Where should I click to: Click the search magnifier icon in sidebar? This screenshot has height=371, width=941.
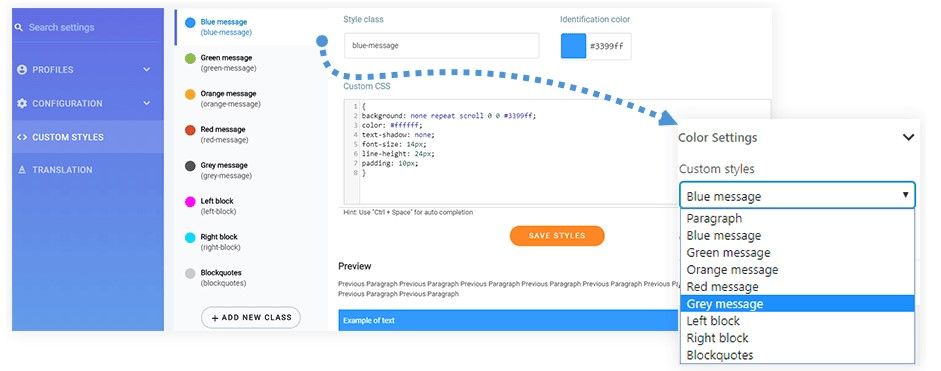pos(19,28)
